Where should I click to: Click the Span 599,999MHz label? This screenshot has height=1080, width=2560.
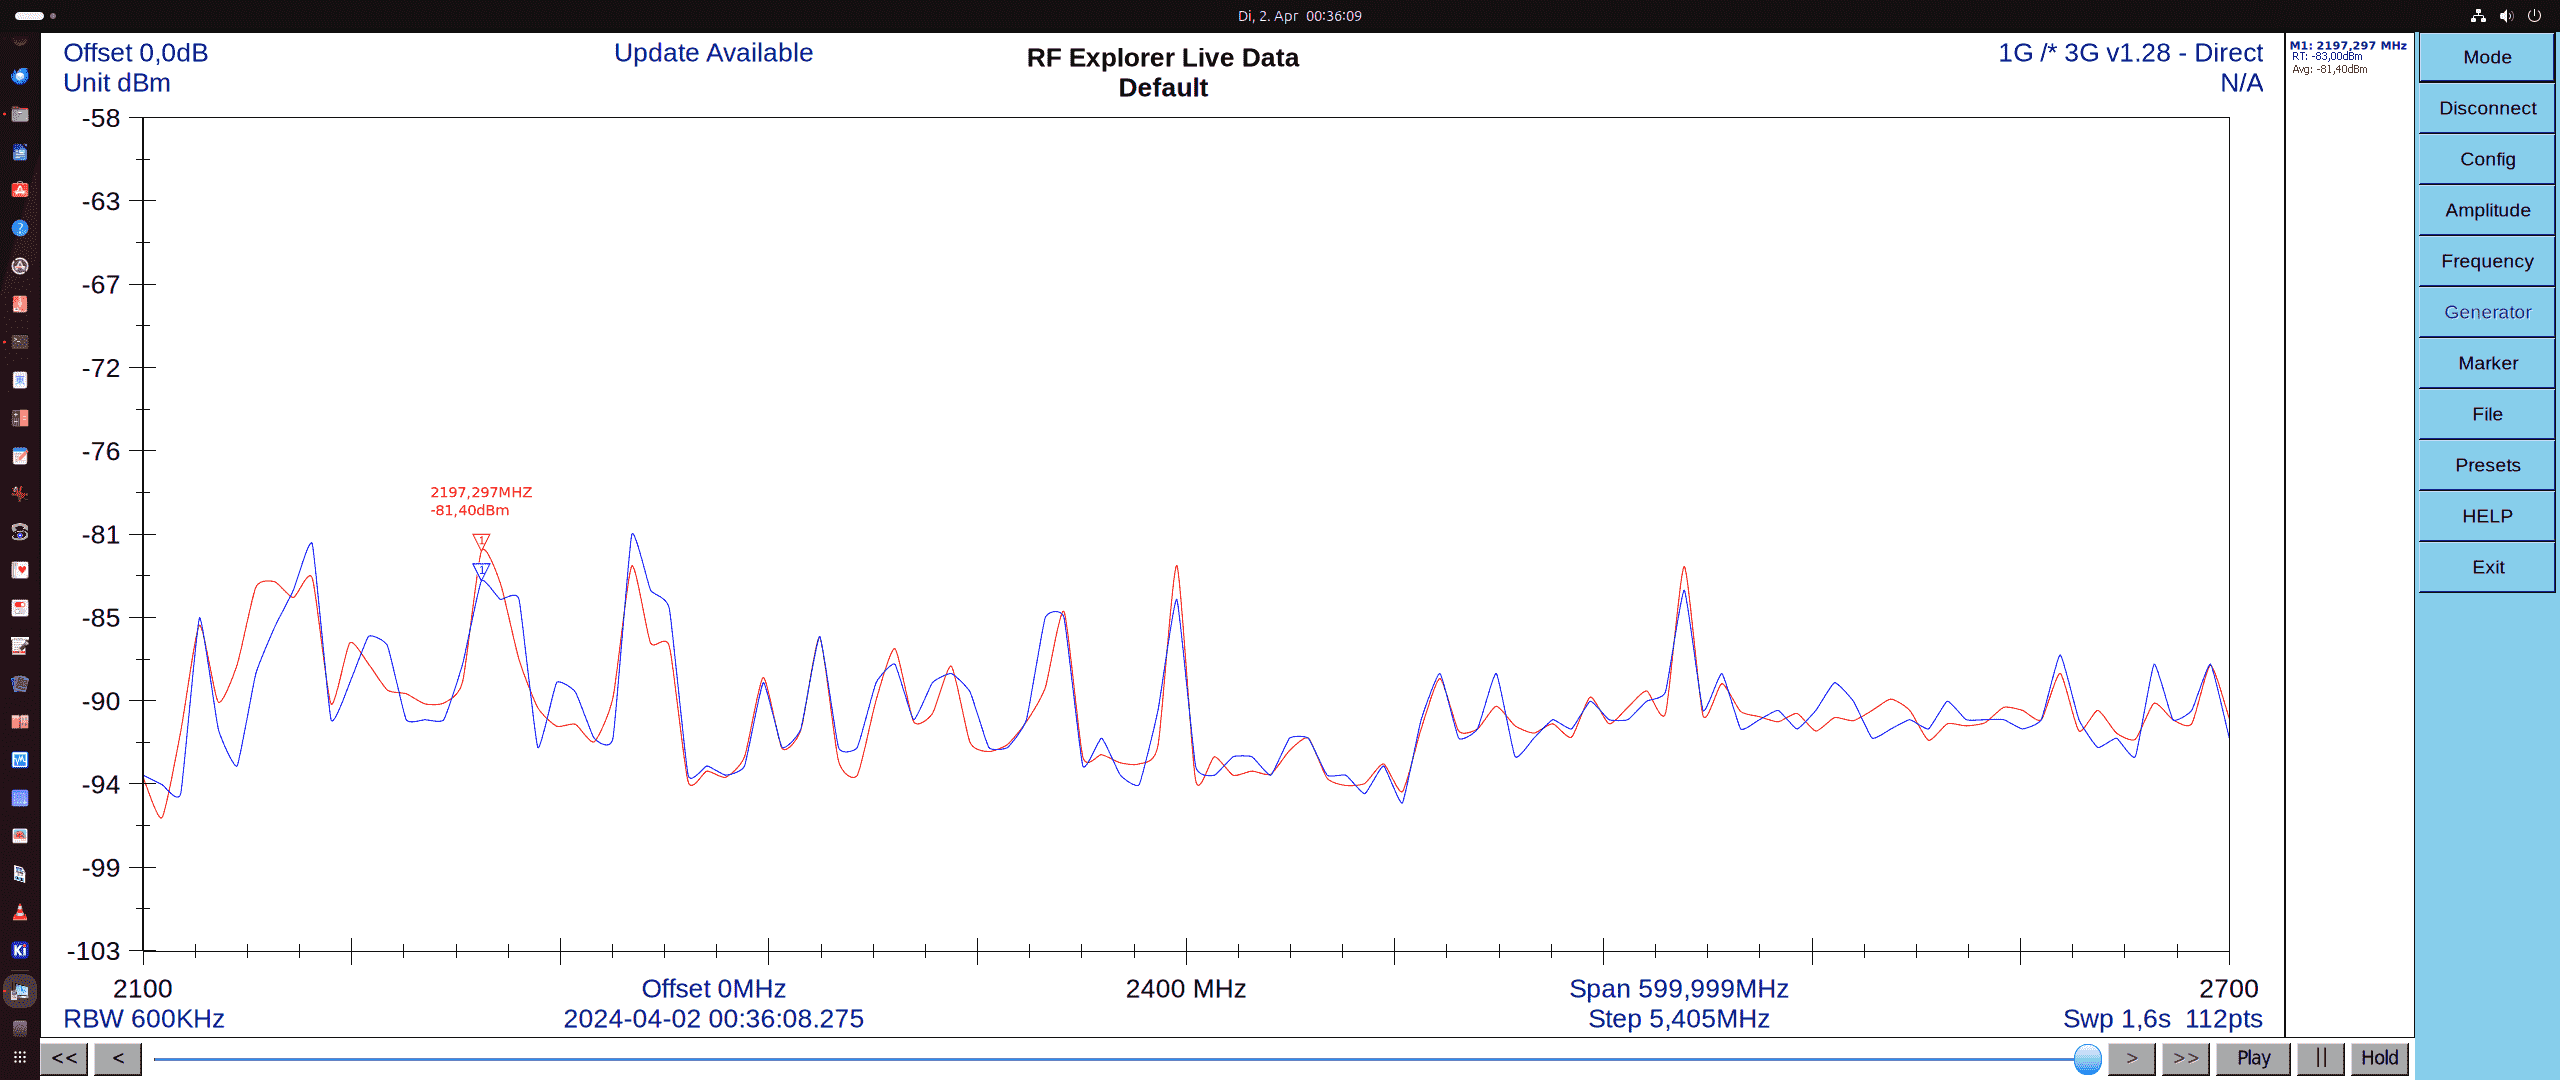(1678, 989)
